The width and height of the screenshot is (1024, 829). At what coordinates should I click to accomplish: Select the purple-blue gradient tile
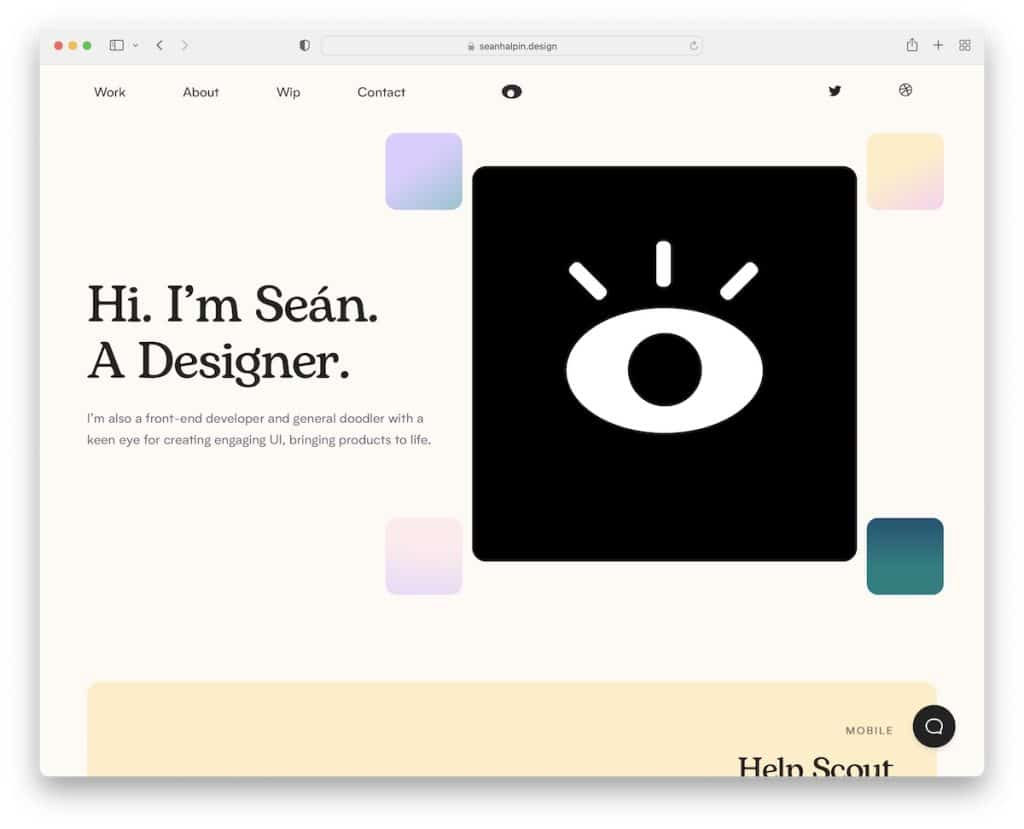click(424, 171)
